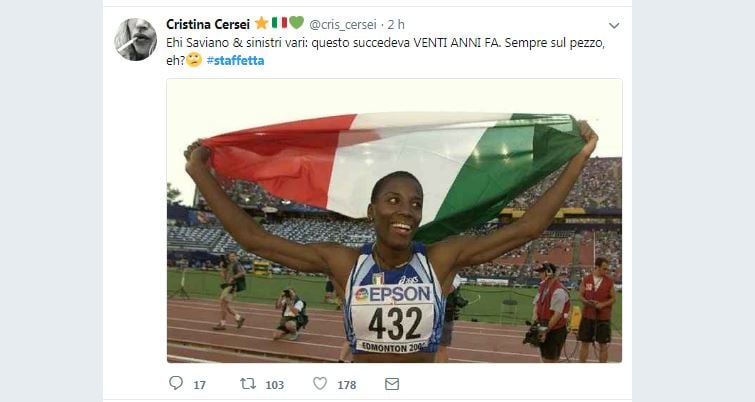Click the eye-rolling emoji in tweet text
The width and height of the screenshot is (755, 402).
(194, 60)
